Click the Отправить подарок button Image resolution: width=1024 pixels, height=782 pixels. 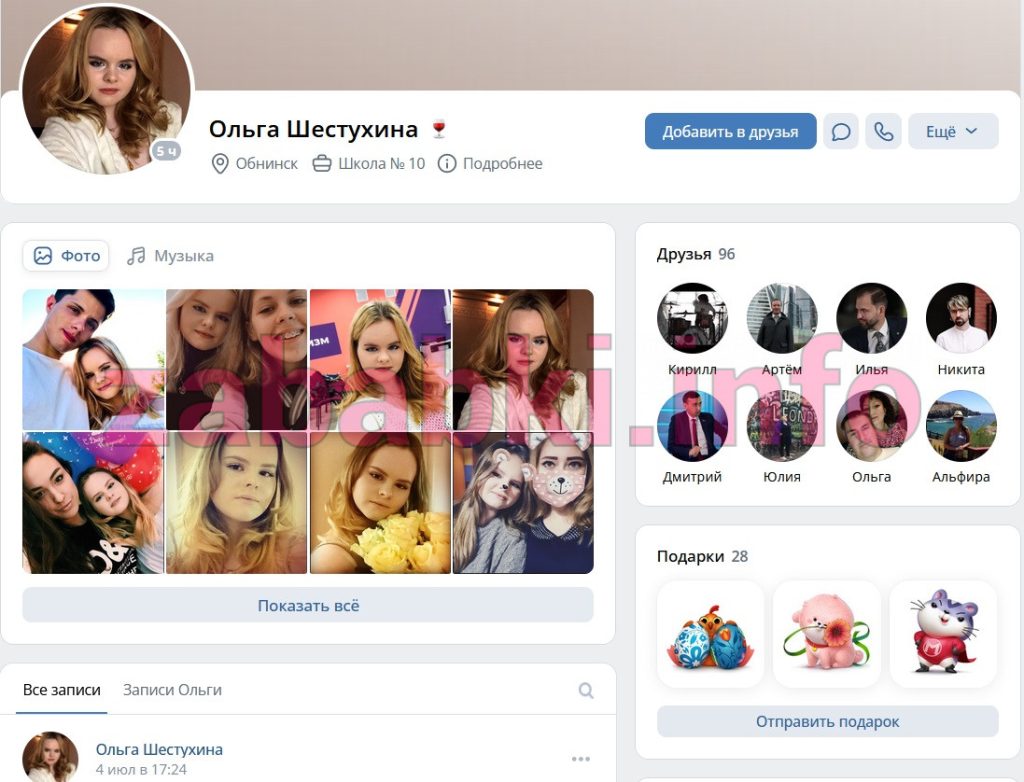827,721
